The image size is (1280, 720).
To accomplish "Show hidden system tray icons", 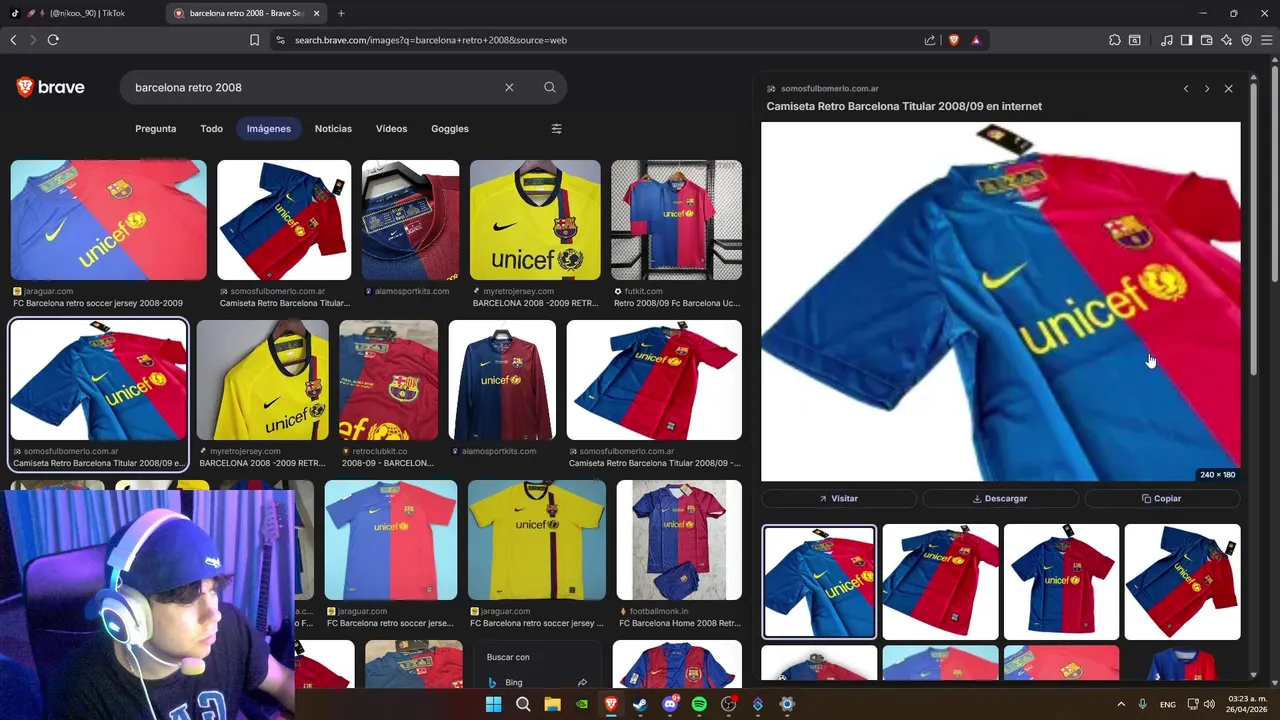I will 1120,704.
